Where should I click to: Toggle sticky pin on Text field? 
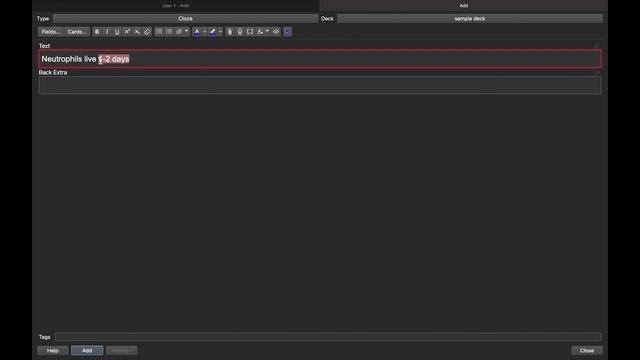coord(597,46)
